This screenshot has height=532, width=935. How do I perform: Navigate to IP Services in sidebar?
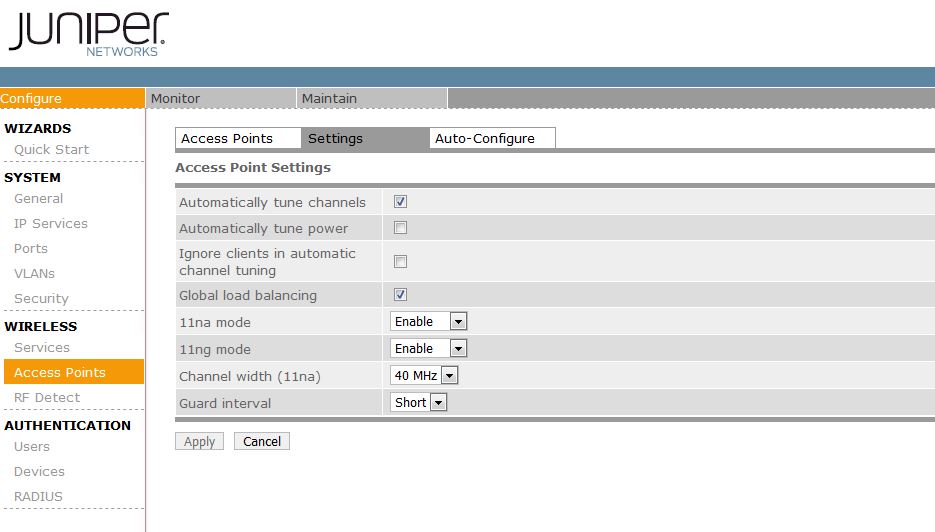pos(51,224)
